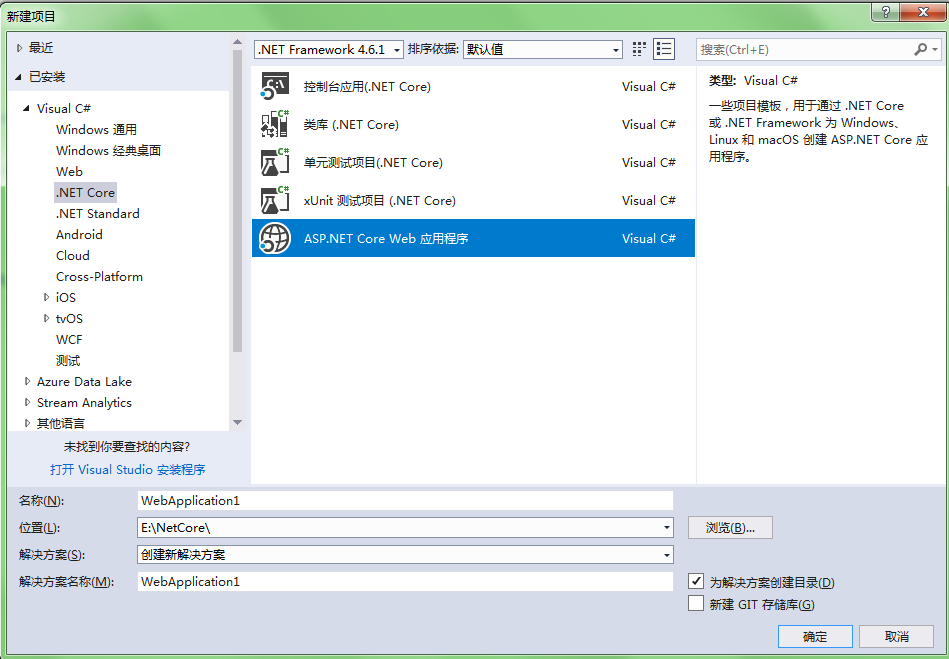Click the Unit Test Project (.NET Core) icon
The width and height of the screenshot is (949, 659).
[275, 163]
